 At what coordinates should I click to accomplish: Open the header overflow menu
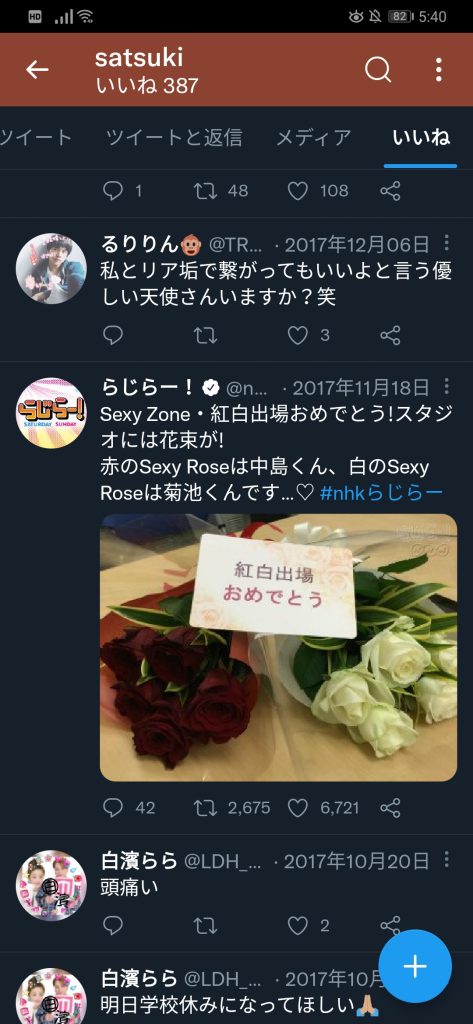pos(438,70)
